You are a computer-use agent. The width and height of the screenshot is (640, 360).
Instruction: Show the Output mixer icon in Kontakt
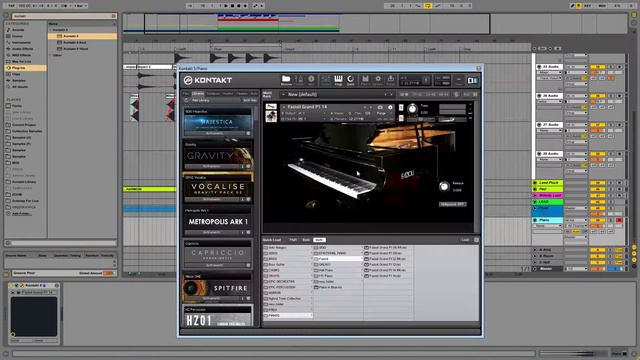coord(326,80)
